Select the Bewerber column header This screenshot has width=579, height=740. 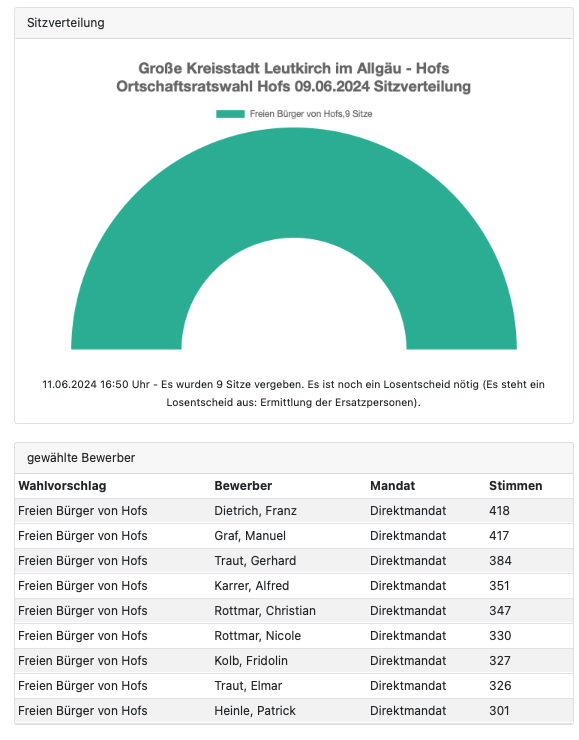point(243,486)
